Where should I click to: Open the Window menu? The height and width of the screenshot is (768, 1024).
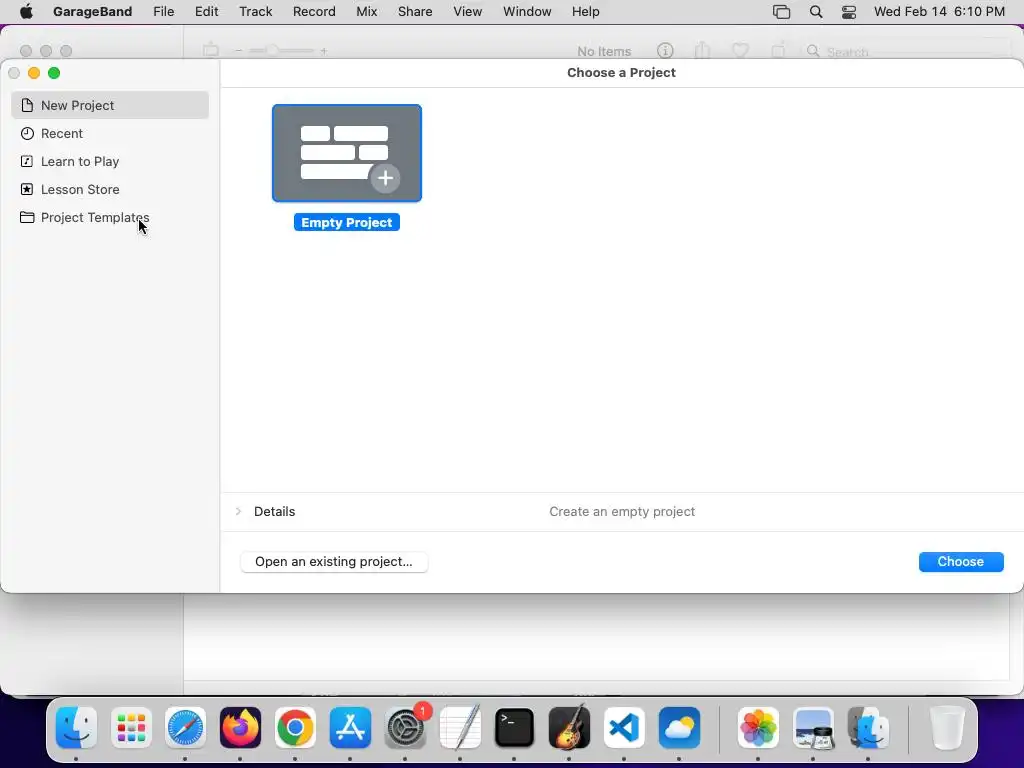pos(527,12)
